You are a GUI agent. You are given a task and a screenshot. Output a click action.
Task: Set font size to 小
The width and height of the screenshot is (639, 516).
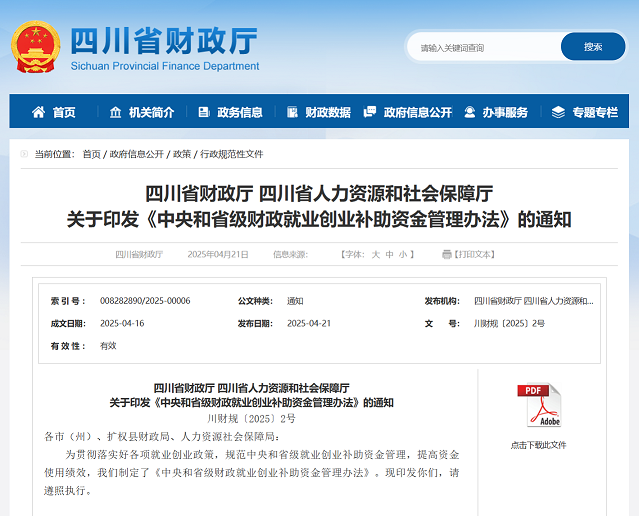tap(402, 255)
